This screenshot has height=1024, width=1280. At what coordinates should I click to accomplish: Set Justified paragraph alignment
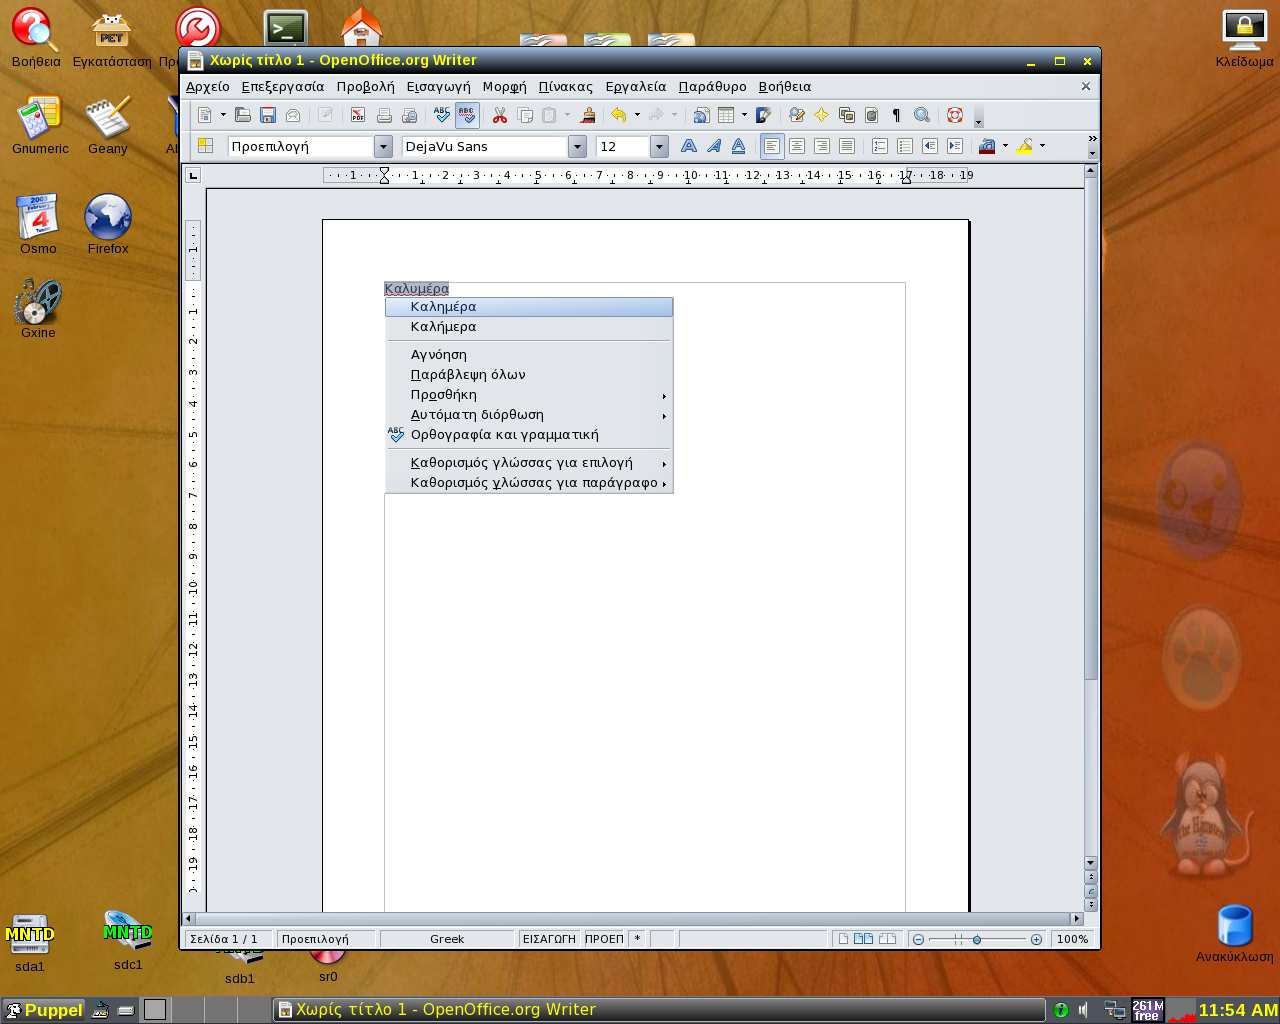(x=847, y=146)
